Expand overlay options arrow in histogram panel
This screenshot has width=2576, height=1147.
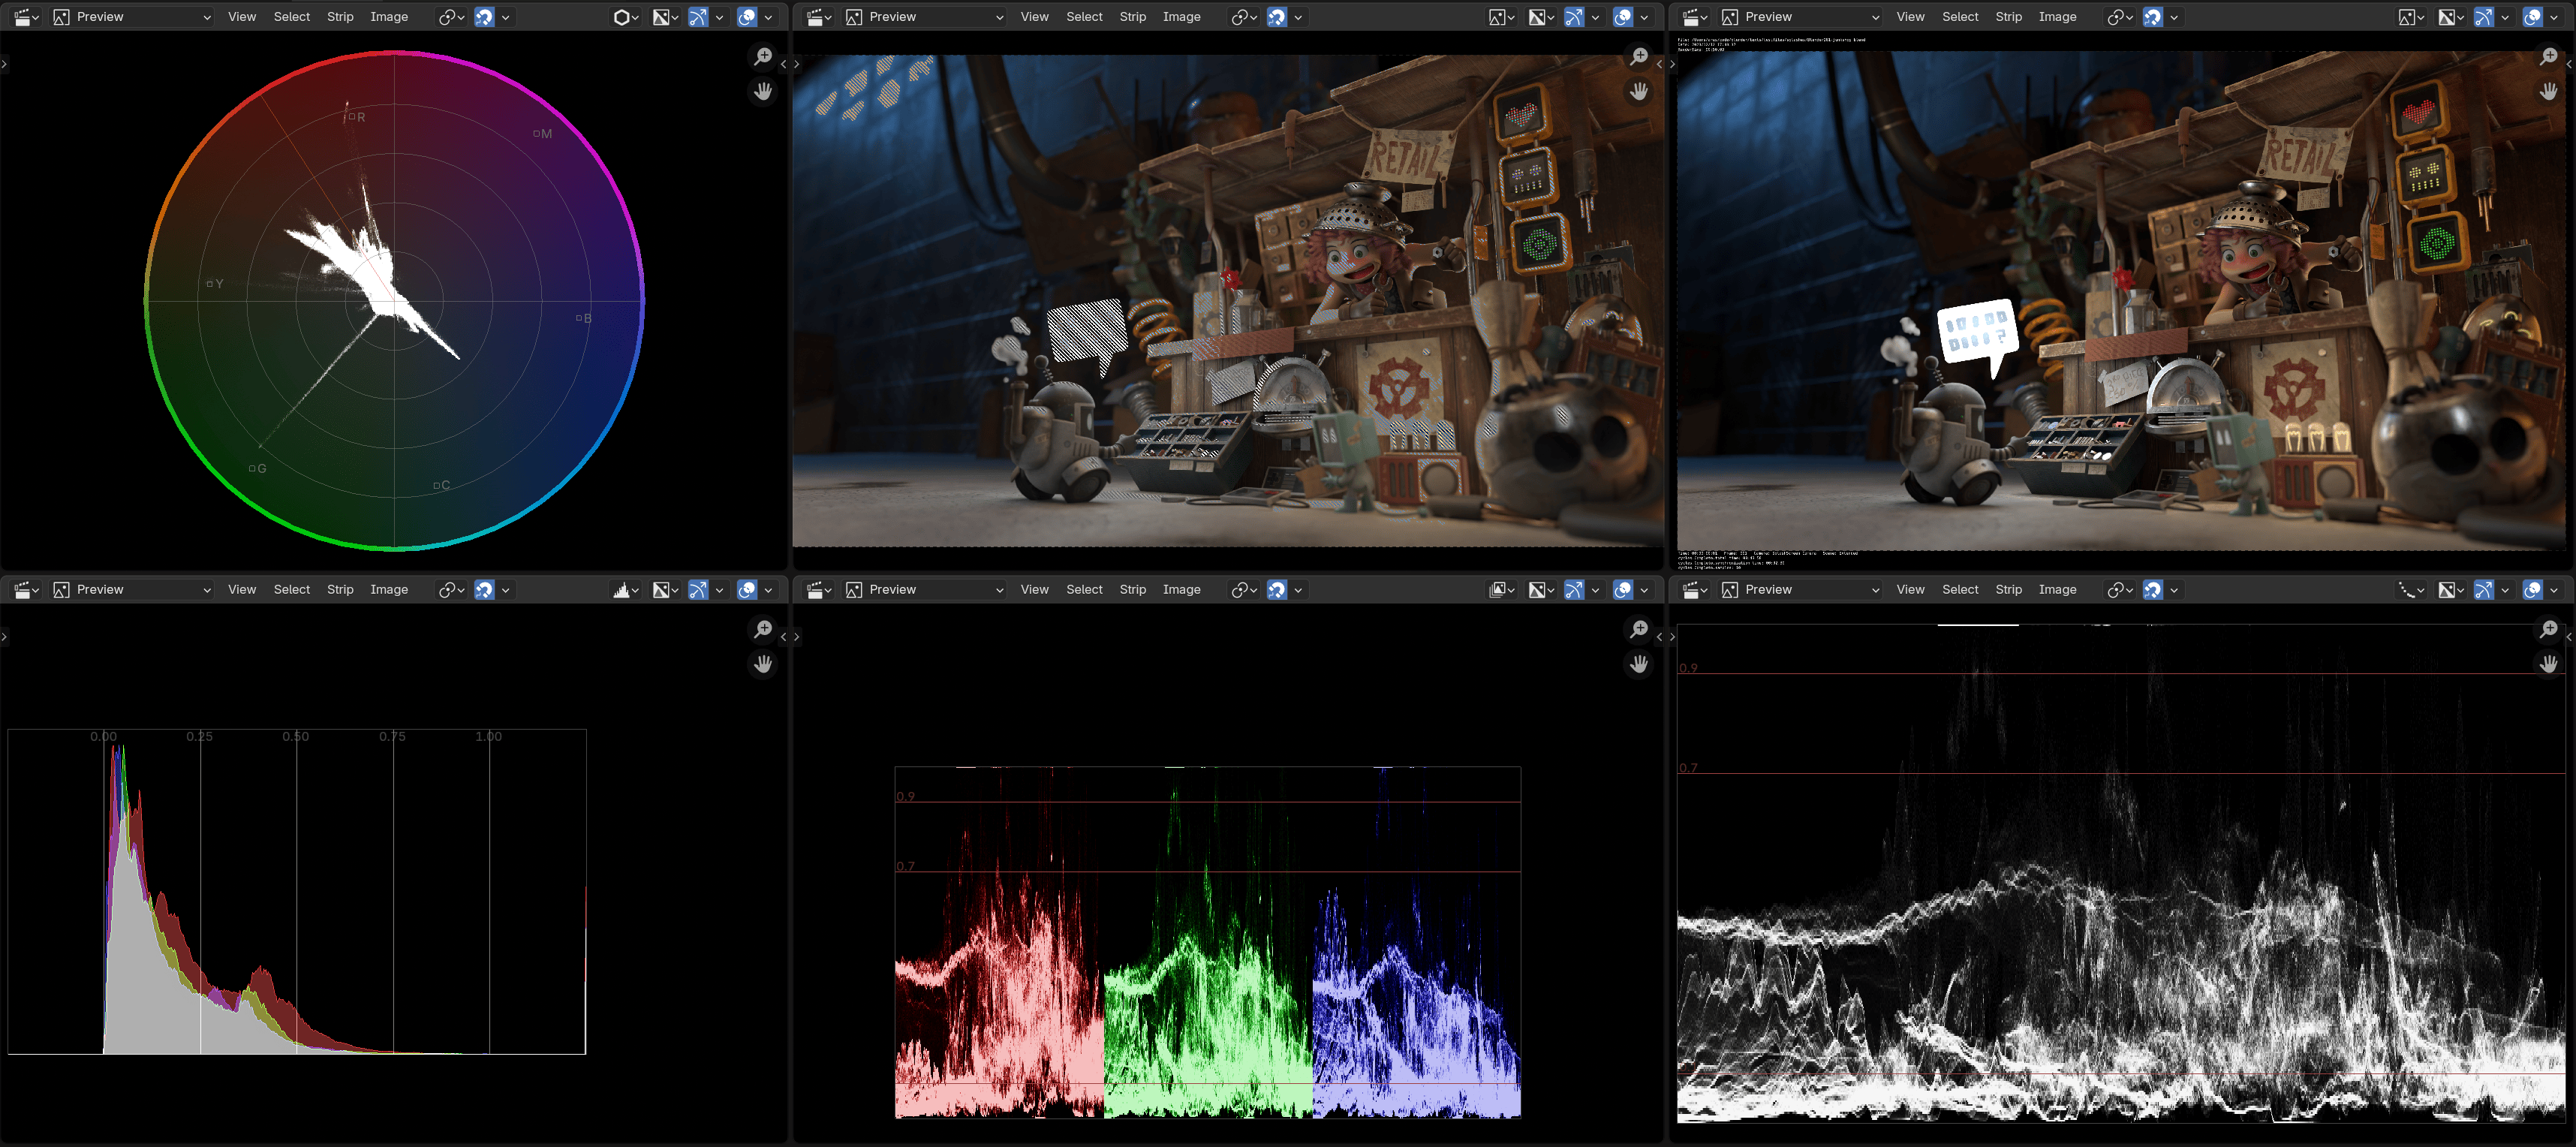coord(769,590)
